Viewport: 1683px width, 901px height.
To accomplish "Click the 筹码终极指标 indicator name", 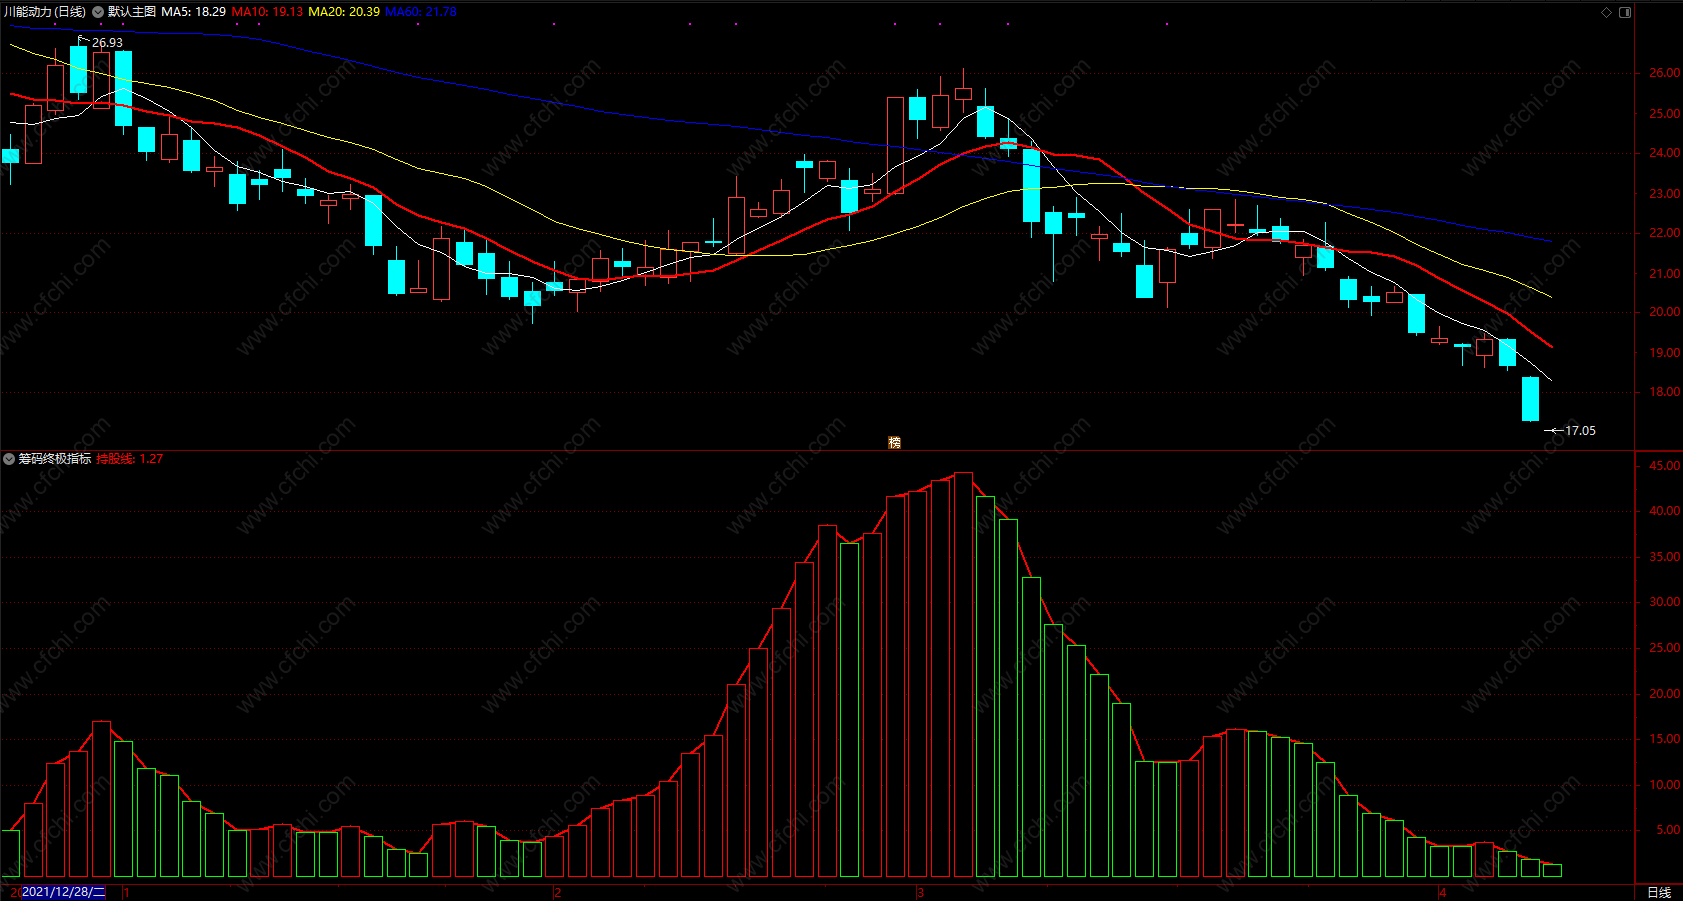I will click(x=55, y=459).
